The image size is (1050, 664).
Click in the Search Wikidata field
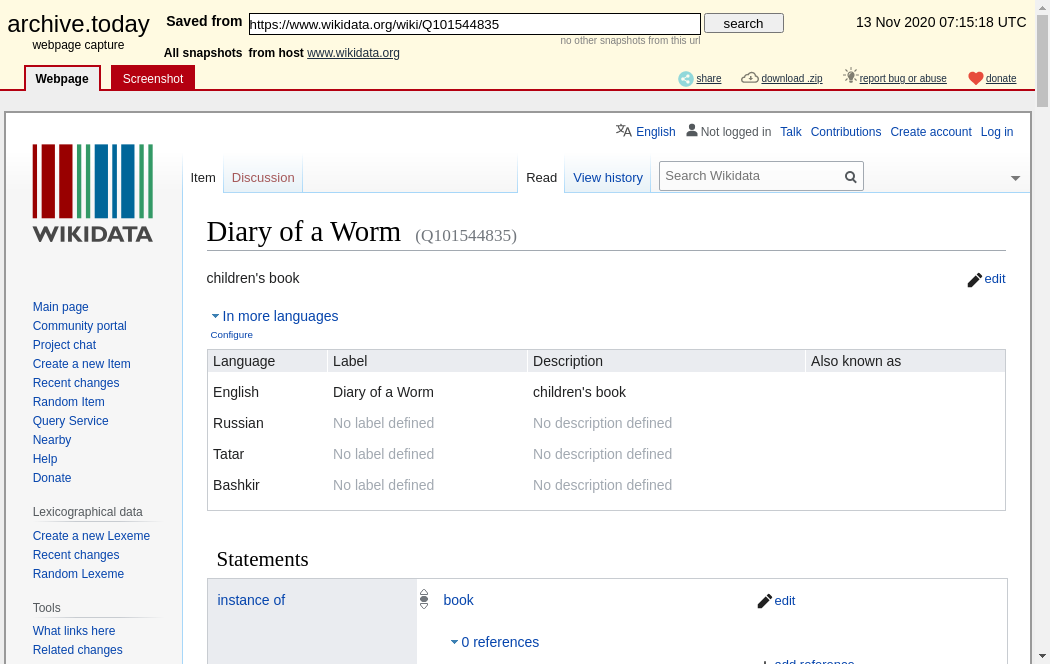750,176
